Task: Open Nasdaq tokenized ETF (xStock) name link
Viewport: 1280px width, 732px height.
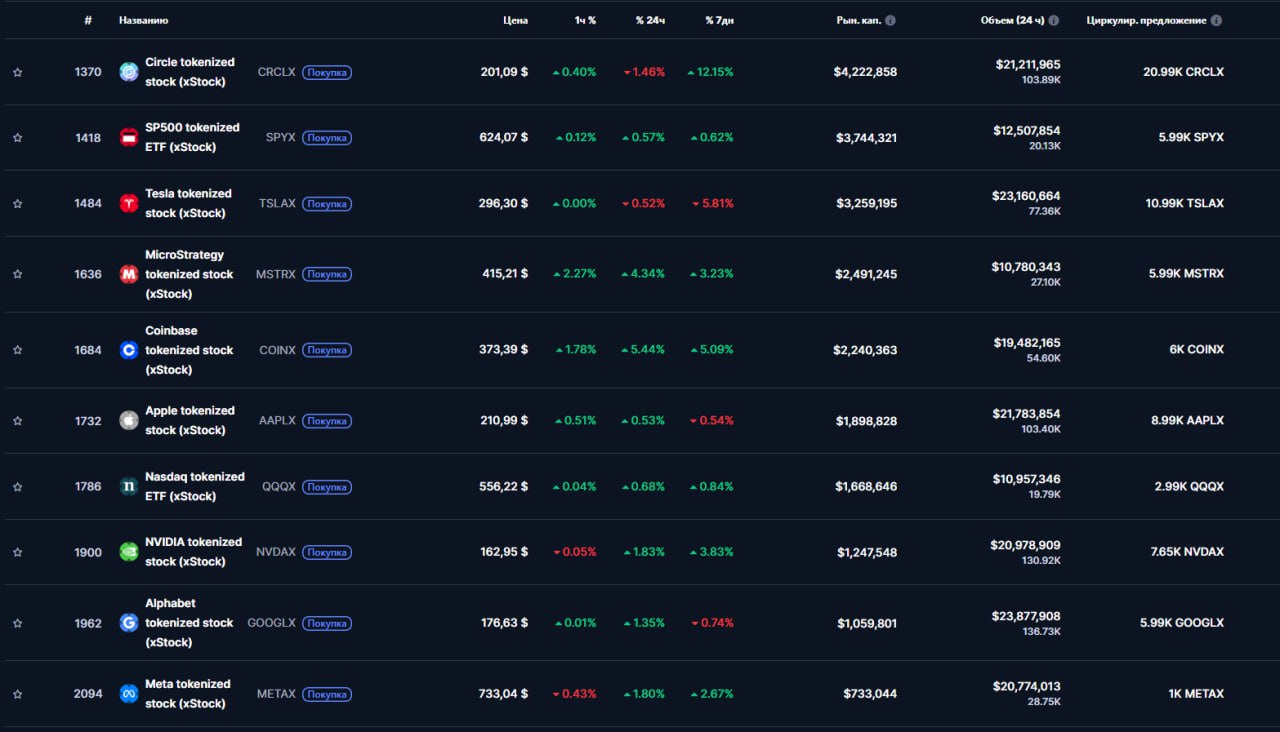Action: pyautogui.click(x=195, y=486)
